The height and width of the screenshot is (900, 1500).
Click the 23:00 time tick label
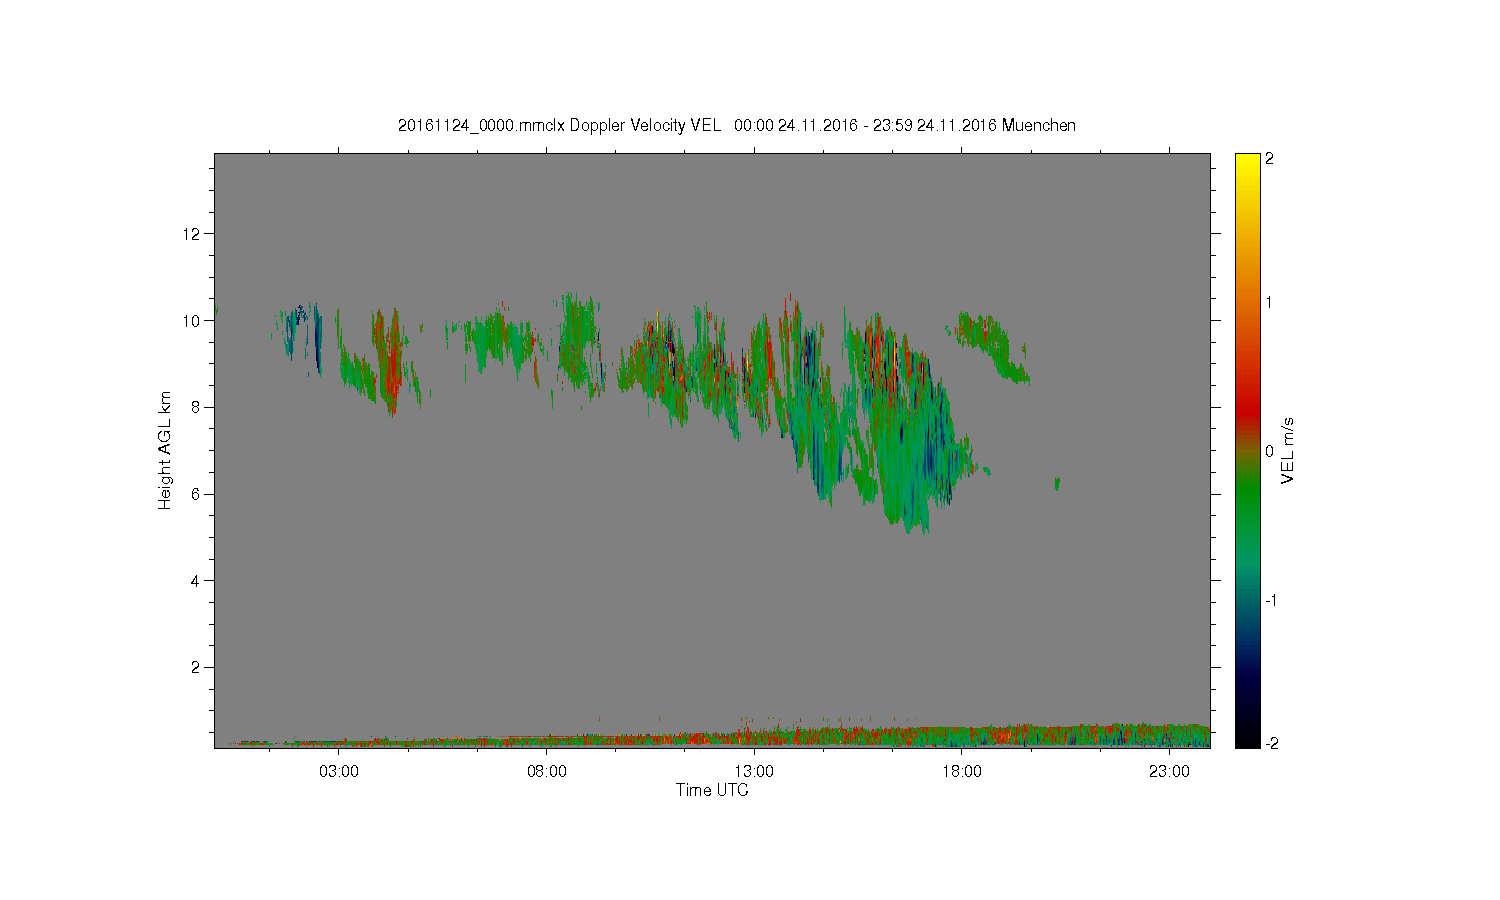click(1169, 772)
